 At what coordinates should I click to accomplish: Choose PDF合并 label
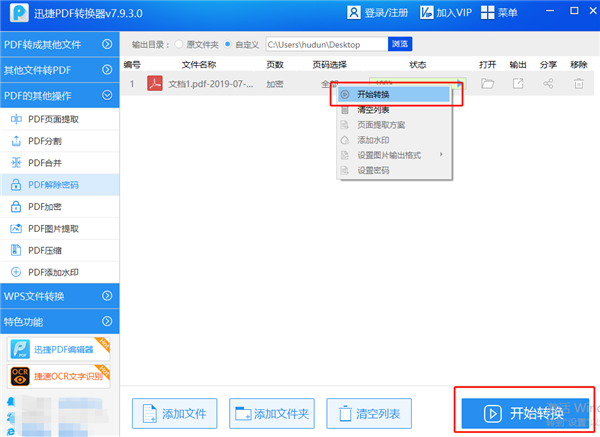(45, 163)
